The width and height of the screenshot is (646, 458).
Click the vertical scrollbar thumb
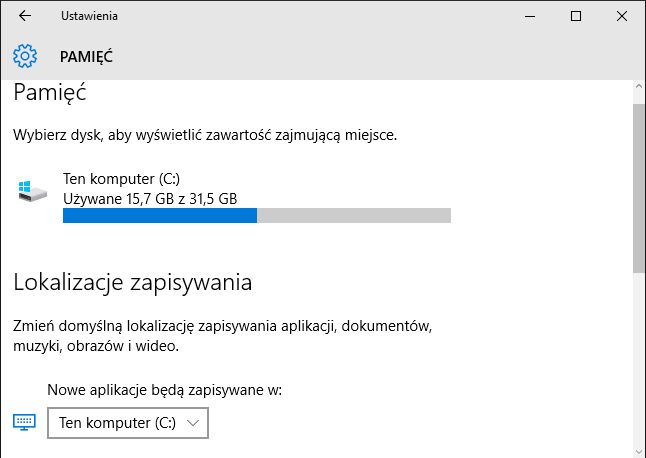pos(639,188)
